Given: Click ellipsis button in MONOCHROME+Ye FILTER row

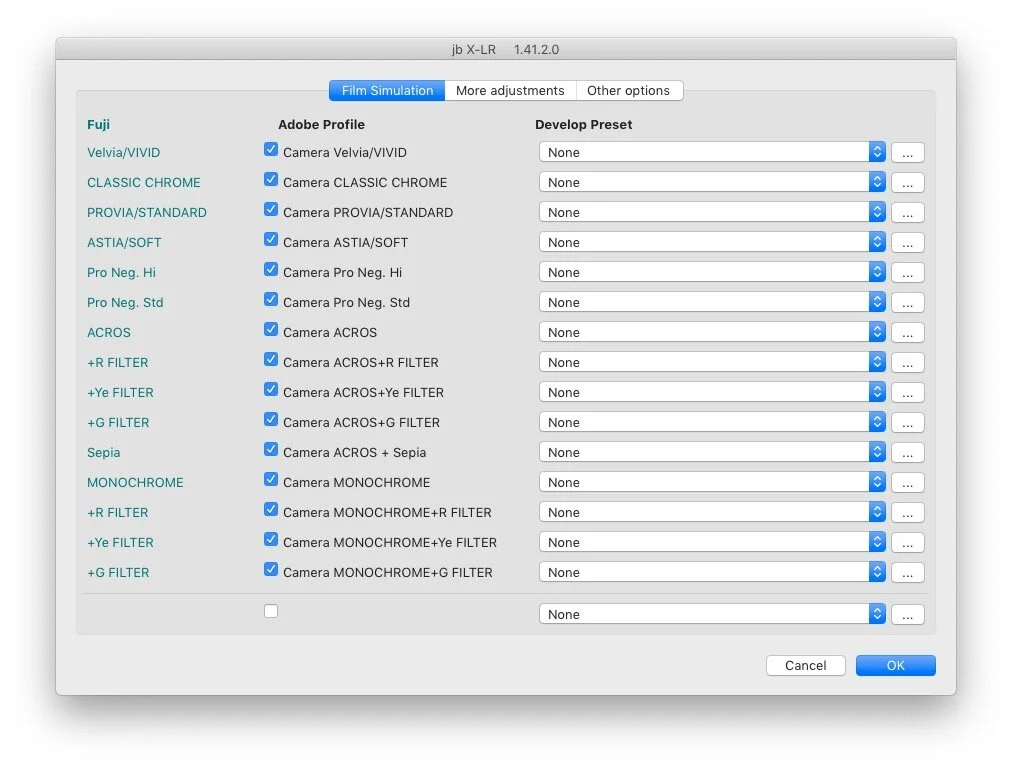Looking at the screenshot, I should click(x=907, y=543).
